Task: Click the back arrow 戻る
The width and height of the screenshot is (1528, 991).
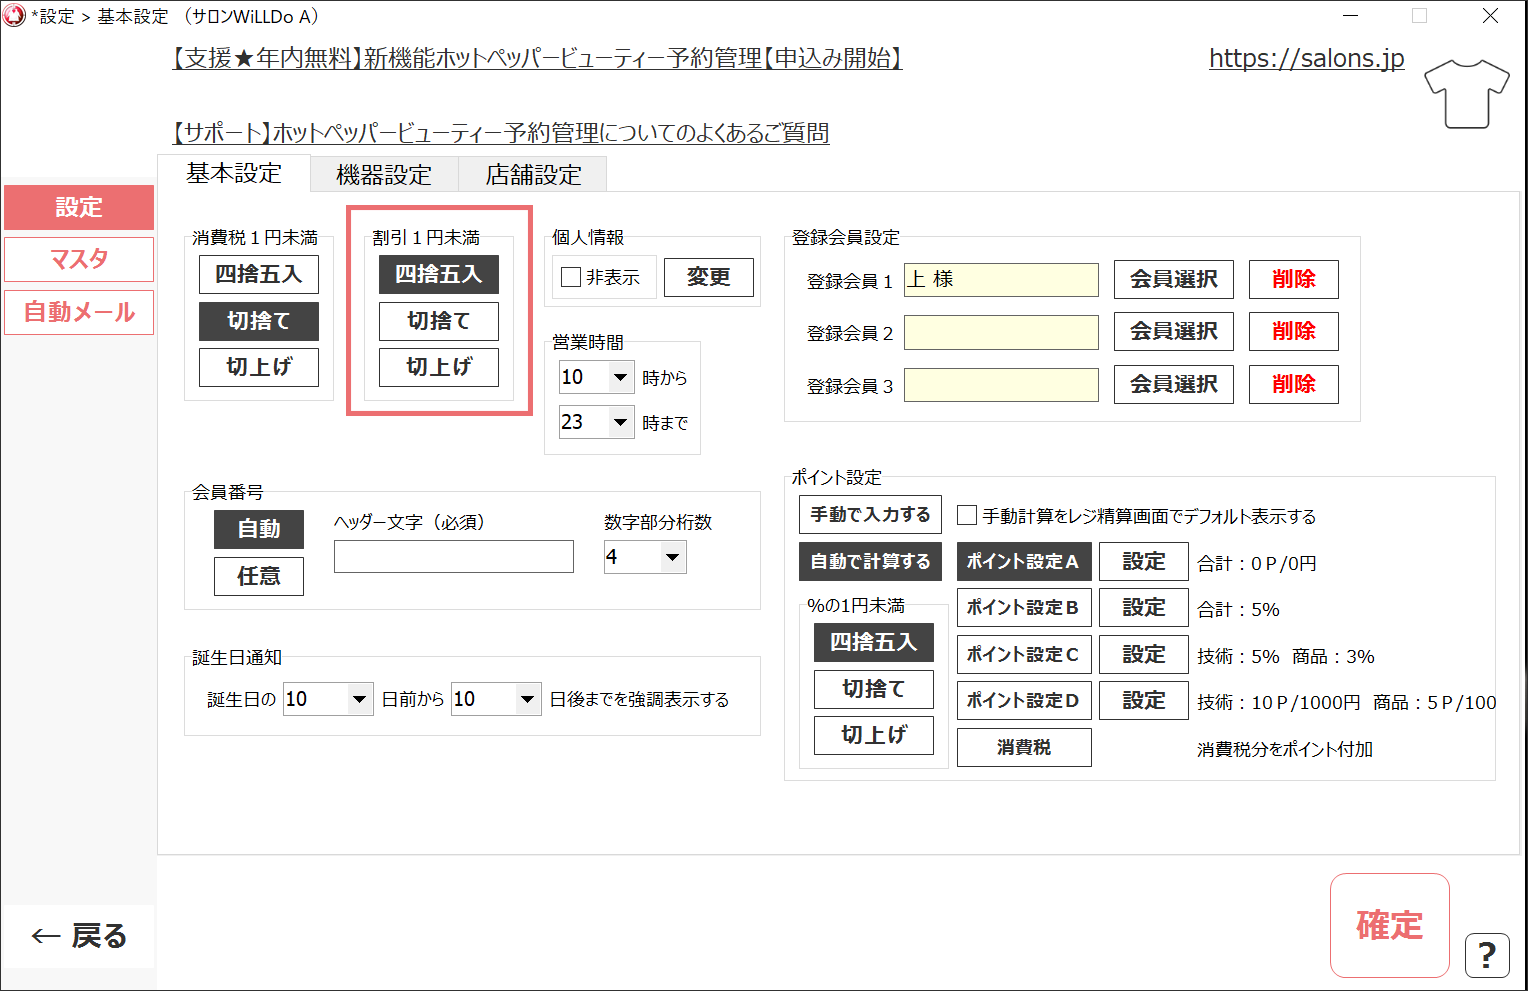Action: [79, 936]
